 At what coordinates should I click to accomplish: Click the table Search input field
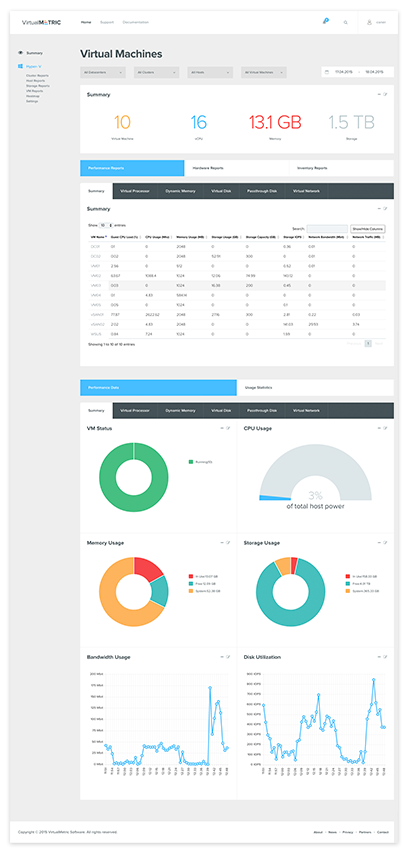(327, 229)
